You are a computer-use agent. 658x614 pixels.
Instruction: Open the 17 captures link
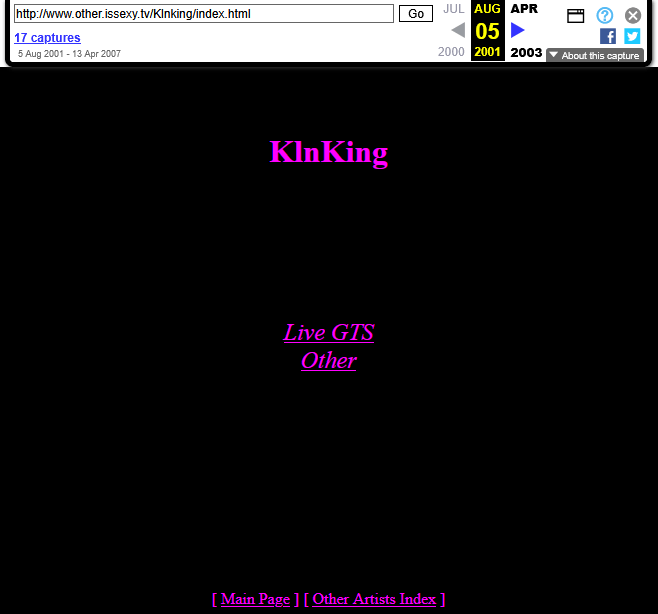(47, 38)
